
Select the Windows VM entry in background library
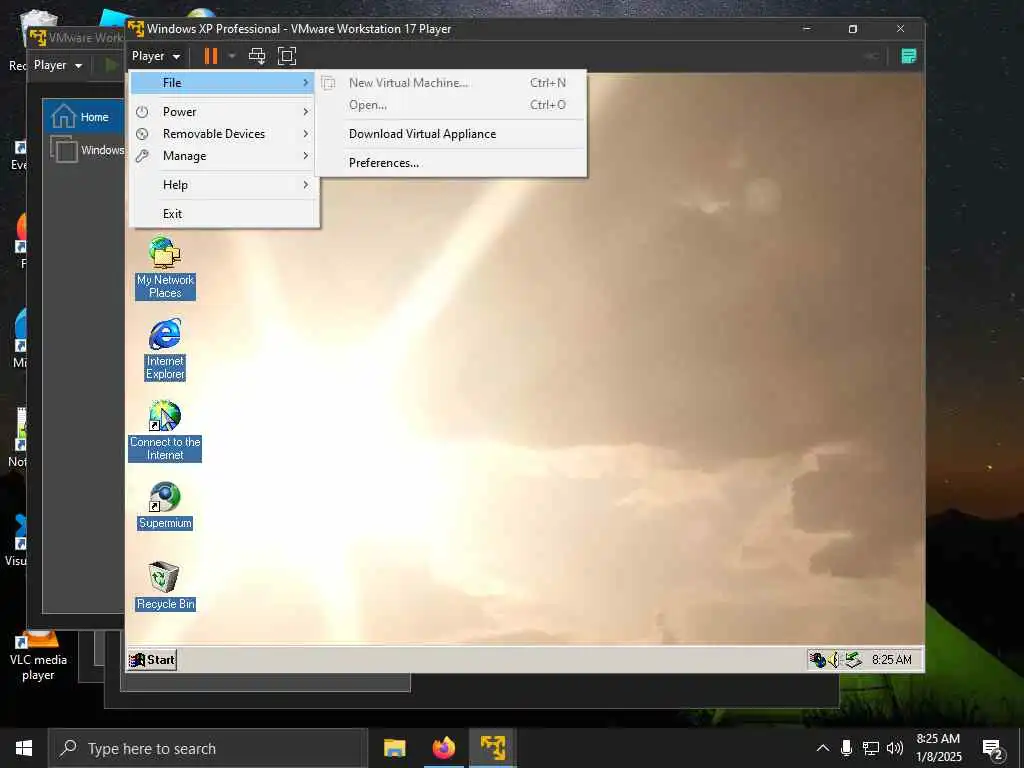[x=87, y=150]
